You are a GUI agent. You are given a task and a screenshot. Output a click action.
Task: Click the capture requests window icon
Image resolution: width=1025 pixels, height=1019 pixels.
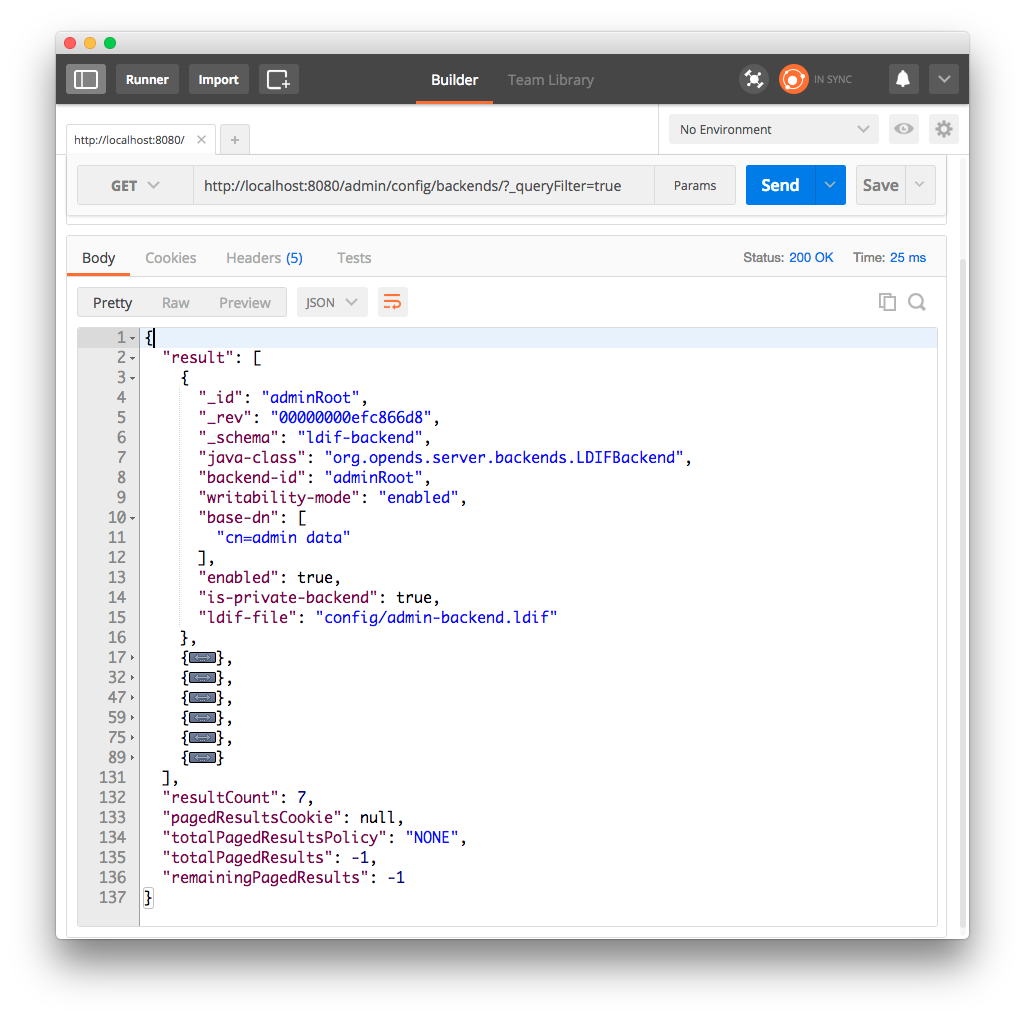pos(278,78)
